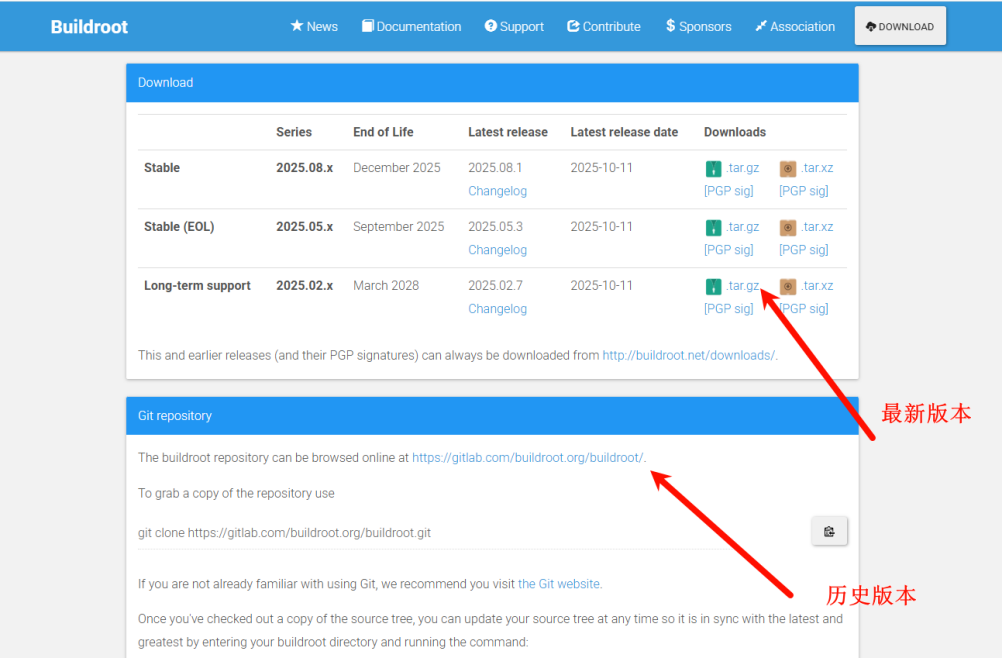Image resolution: width=1002 pixels, height=658 pixels.
Task: Click the Stable row label
Action: click(x=162, y=167)
